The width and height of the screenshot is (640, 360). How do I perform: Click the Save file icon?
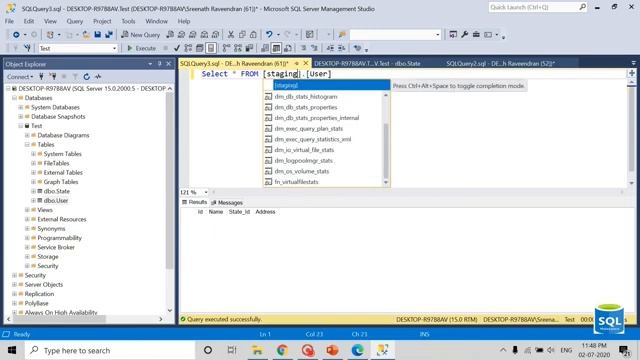[98, 35]
